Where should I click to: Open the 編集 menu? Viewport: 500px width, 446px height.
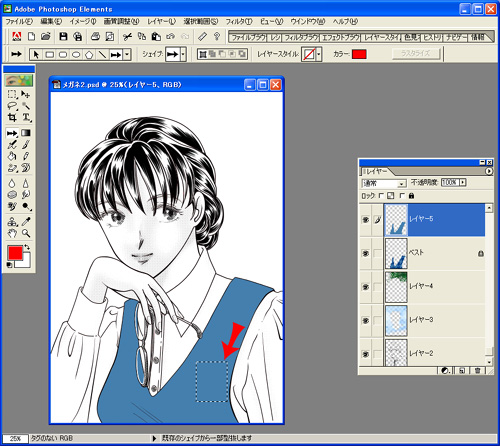51,22
